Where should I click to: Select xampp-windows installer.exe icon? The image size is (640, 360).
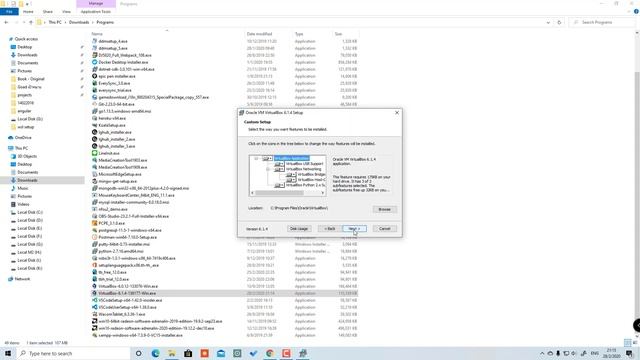94,335
